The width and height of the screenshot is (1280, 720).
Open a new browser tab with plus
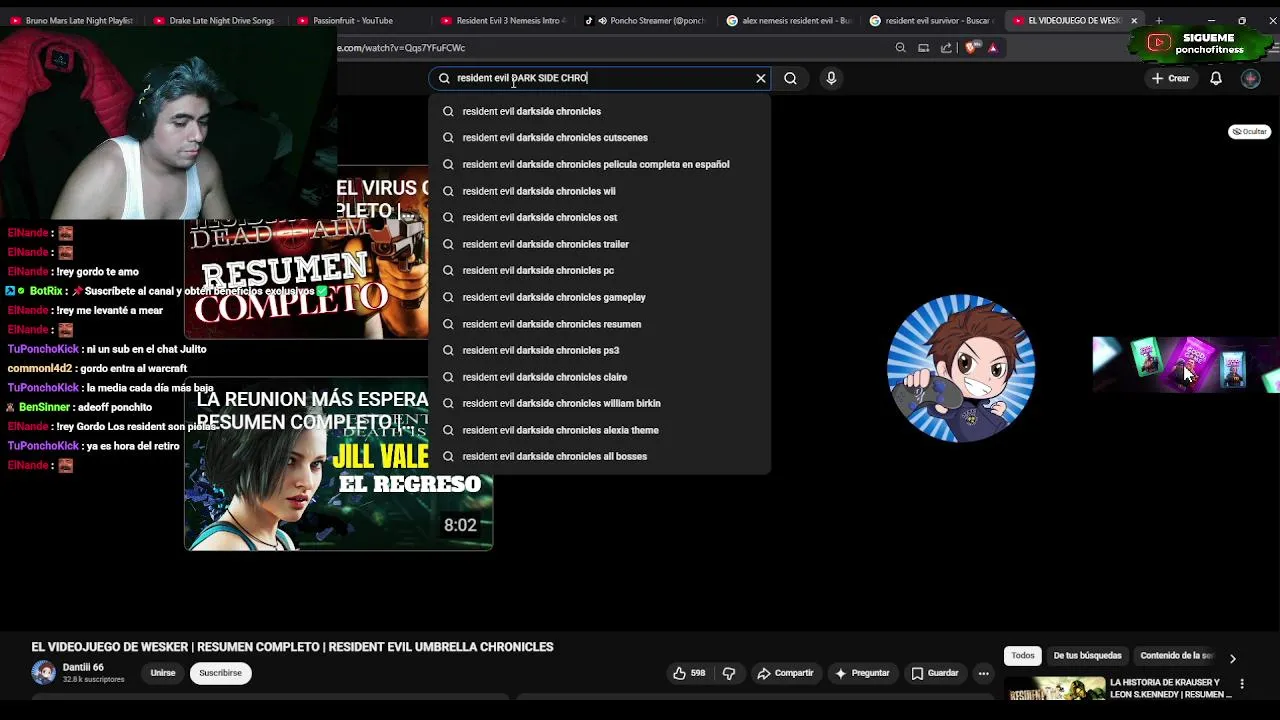(1159, 20)
